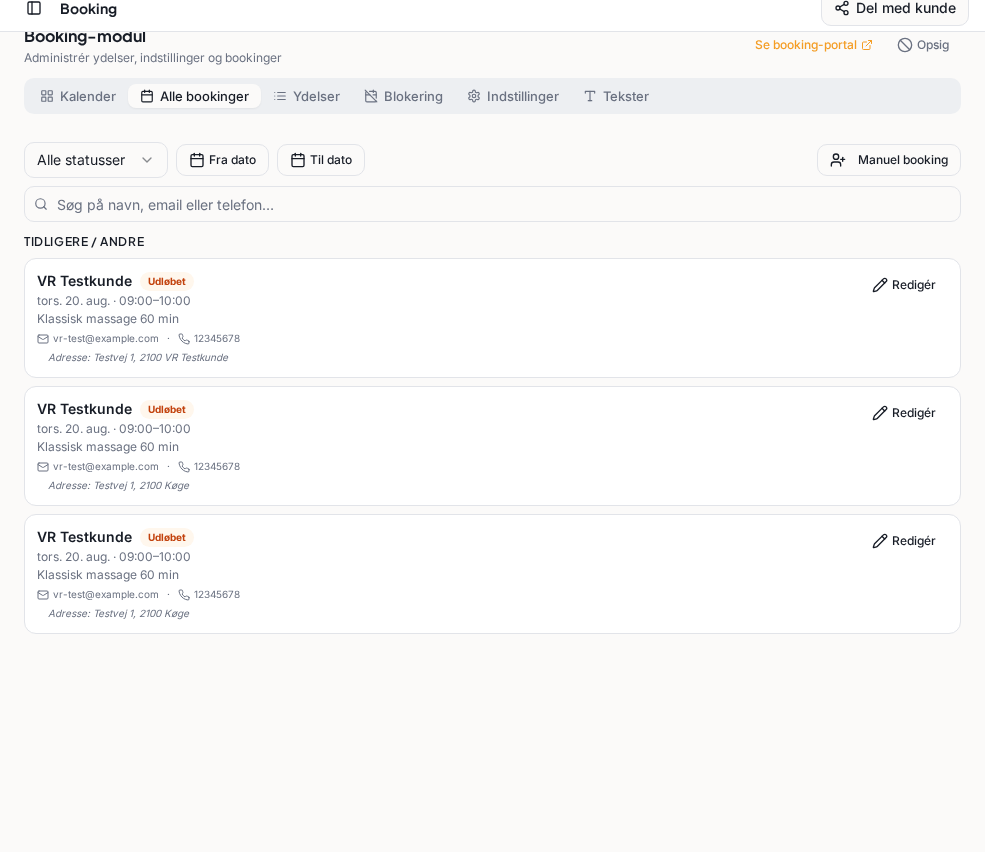Select the Alle bookinger tab

pyautogui.click(x=195, y=96)
